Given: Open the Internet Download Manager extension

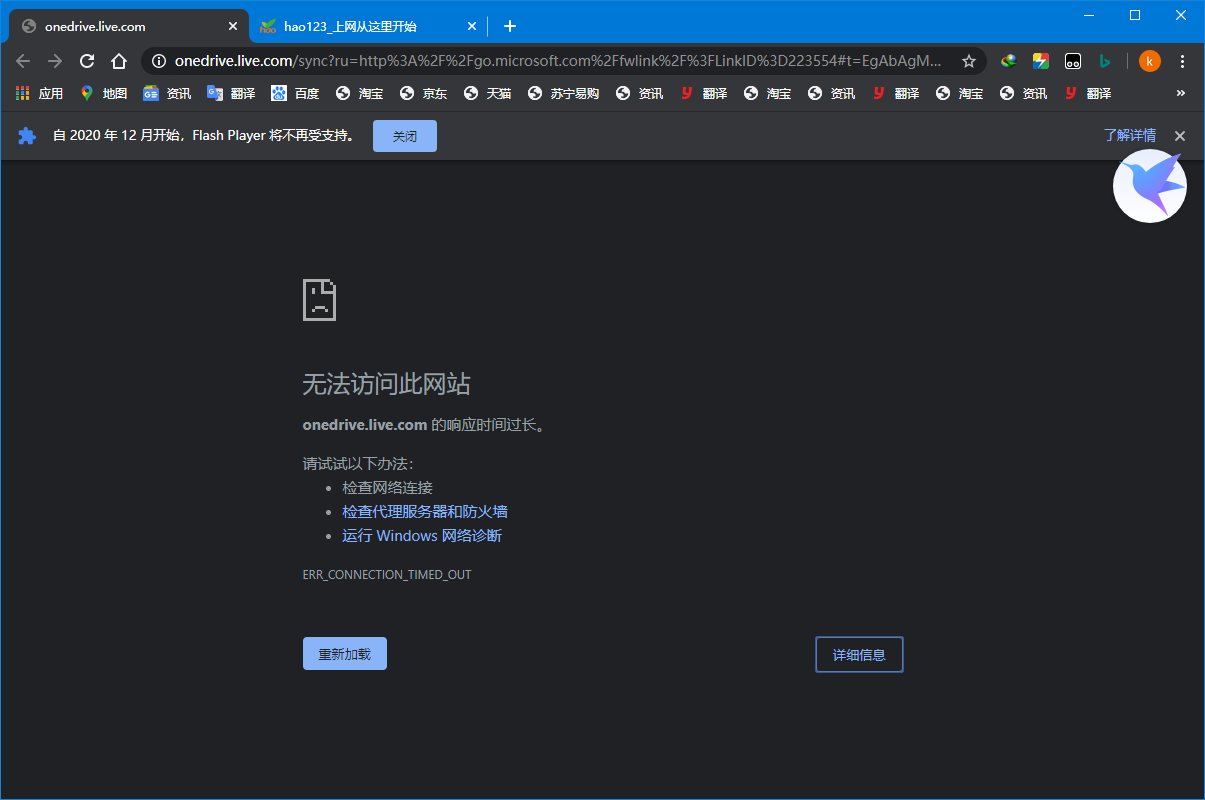Looking at the screenshot, I should 1009,61.
